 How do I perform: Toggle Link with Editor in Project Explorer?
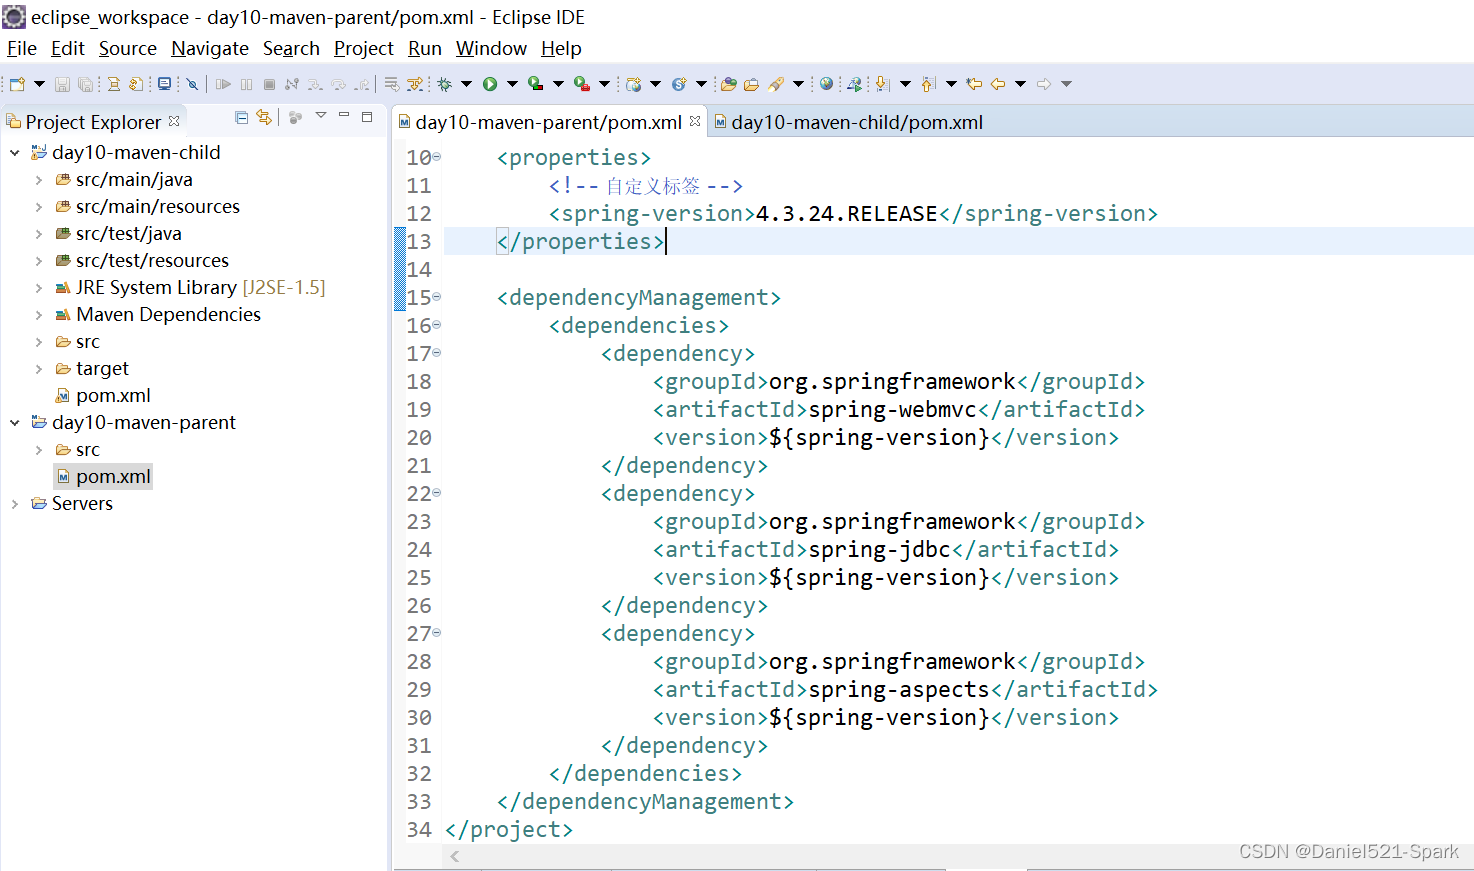tap(264, 117)
